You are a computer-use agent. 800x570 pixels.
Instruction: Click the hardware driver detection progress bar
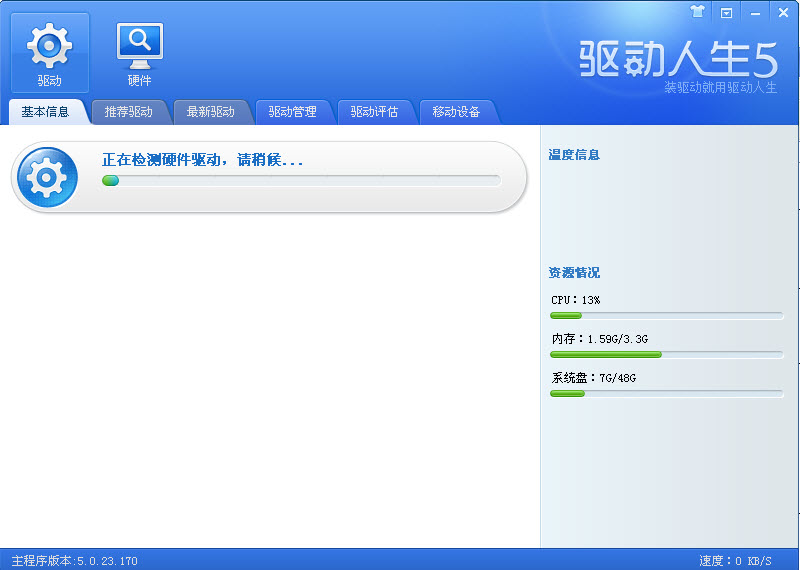(301, 180)
